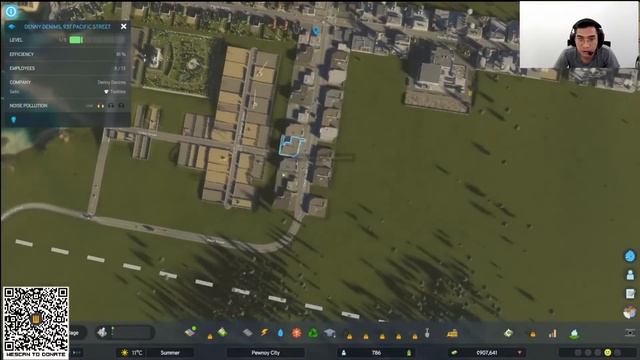640x360 pixels.
Task: Click the Efficiency row in info panel
Action: [x=67, y=54]
